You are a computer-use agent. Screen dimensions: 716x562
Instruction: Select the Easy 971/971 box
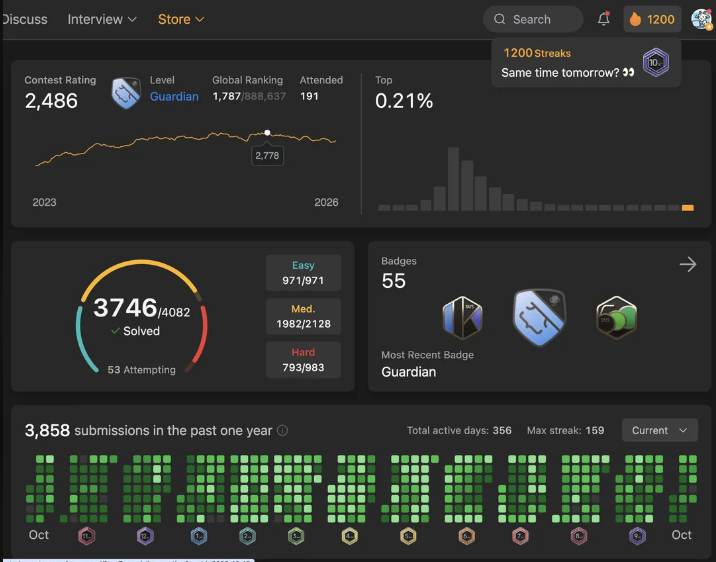pyautogui.click(x=303, y=273)
